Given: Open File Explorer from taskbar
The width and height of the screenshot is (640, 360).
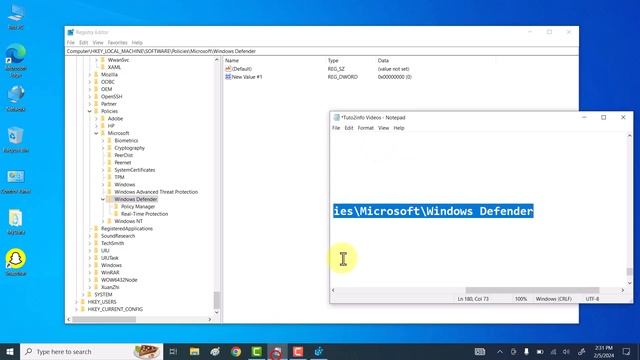Looking at the screenshot, I should coord(194,351).
